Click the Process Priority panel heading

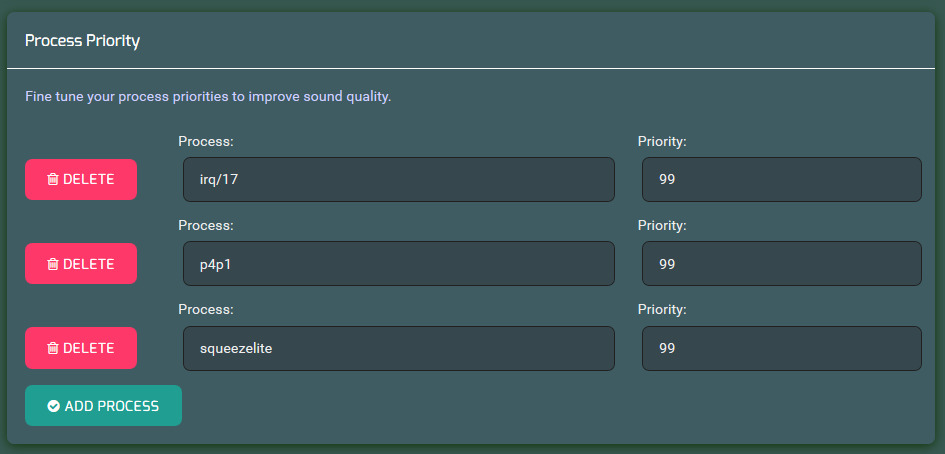click(83, 41)
